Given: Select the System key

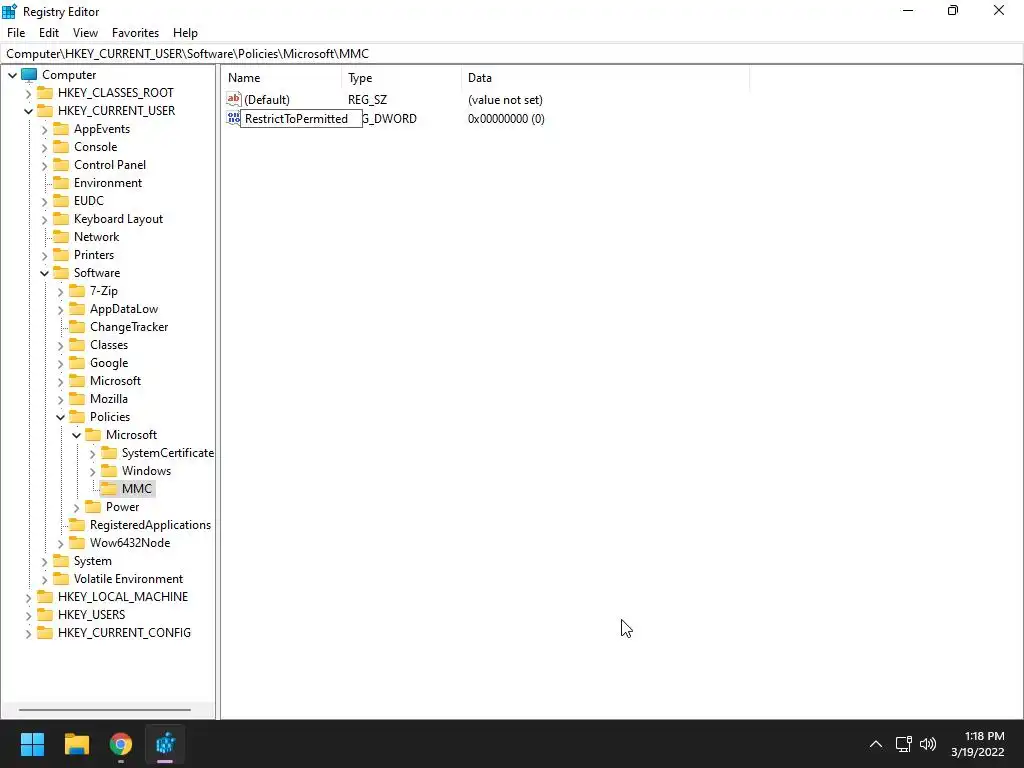Looking at the screenshot, I should [93, 561].
